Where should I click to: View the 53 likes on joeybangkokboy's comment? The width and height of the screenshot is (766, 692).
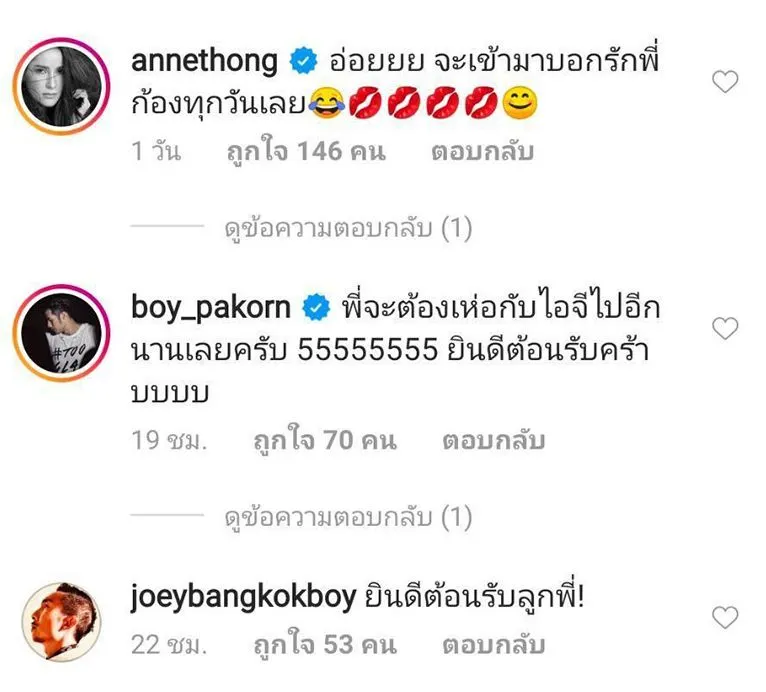click(x=325, y=644)
